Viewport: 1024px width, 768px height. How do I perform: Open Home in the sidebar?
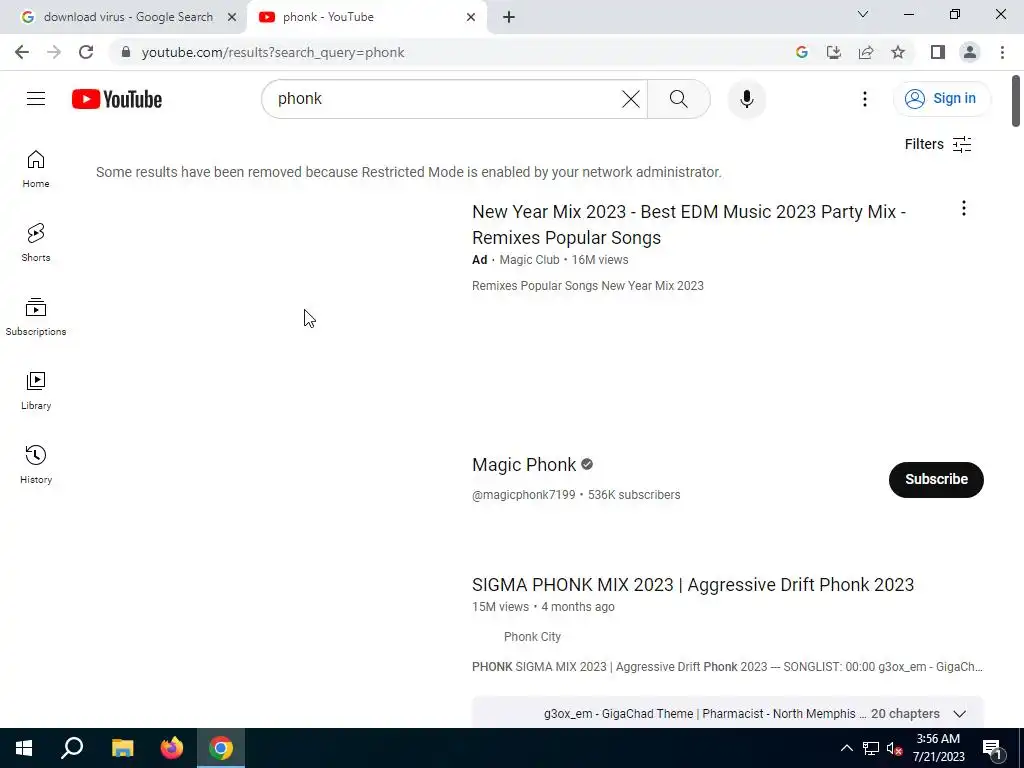point(36,169)
